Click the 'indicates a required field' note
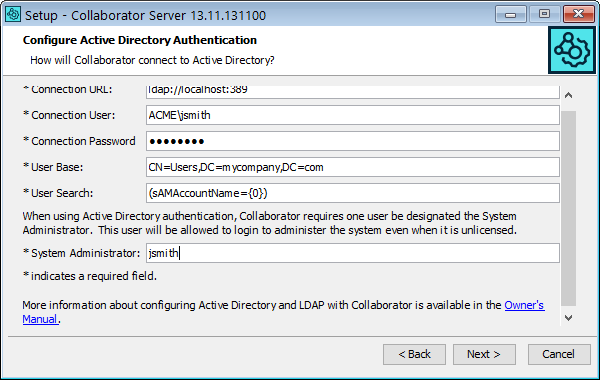The height and width of the screenshot is (380, 600). (x=90, y=276)
